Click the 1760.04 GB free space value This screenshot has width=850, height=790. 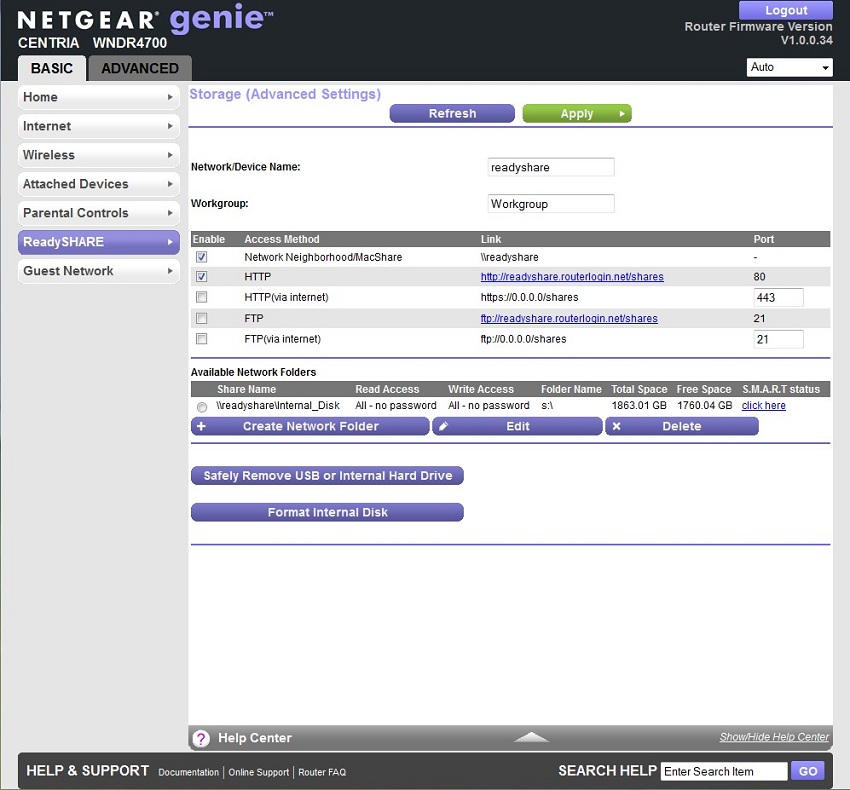coord(704,406)
